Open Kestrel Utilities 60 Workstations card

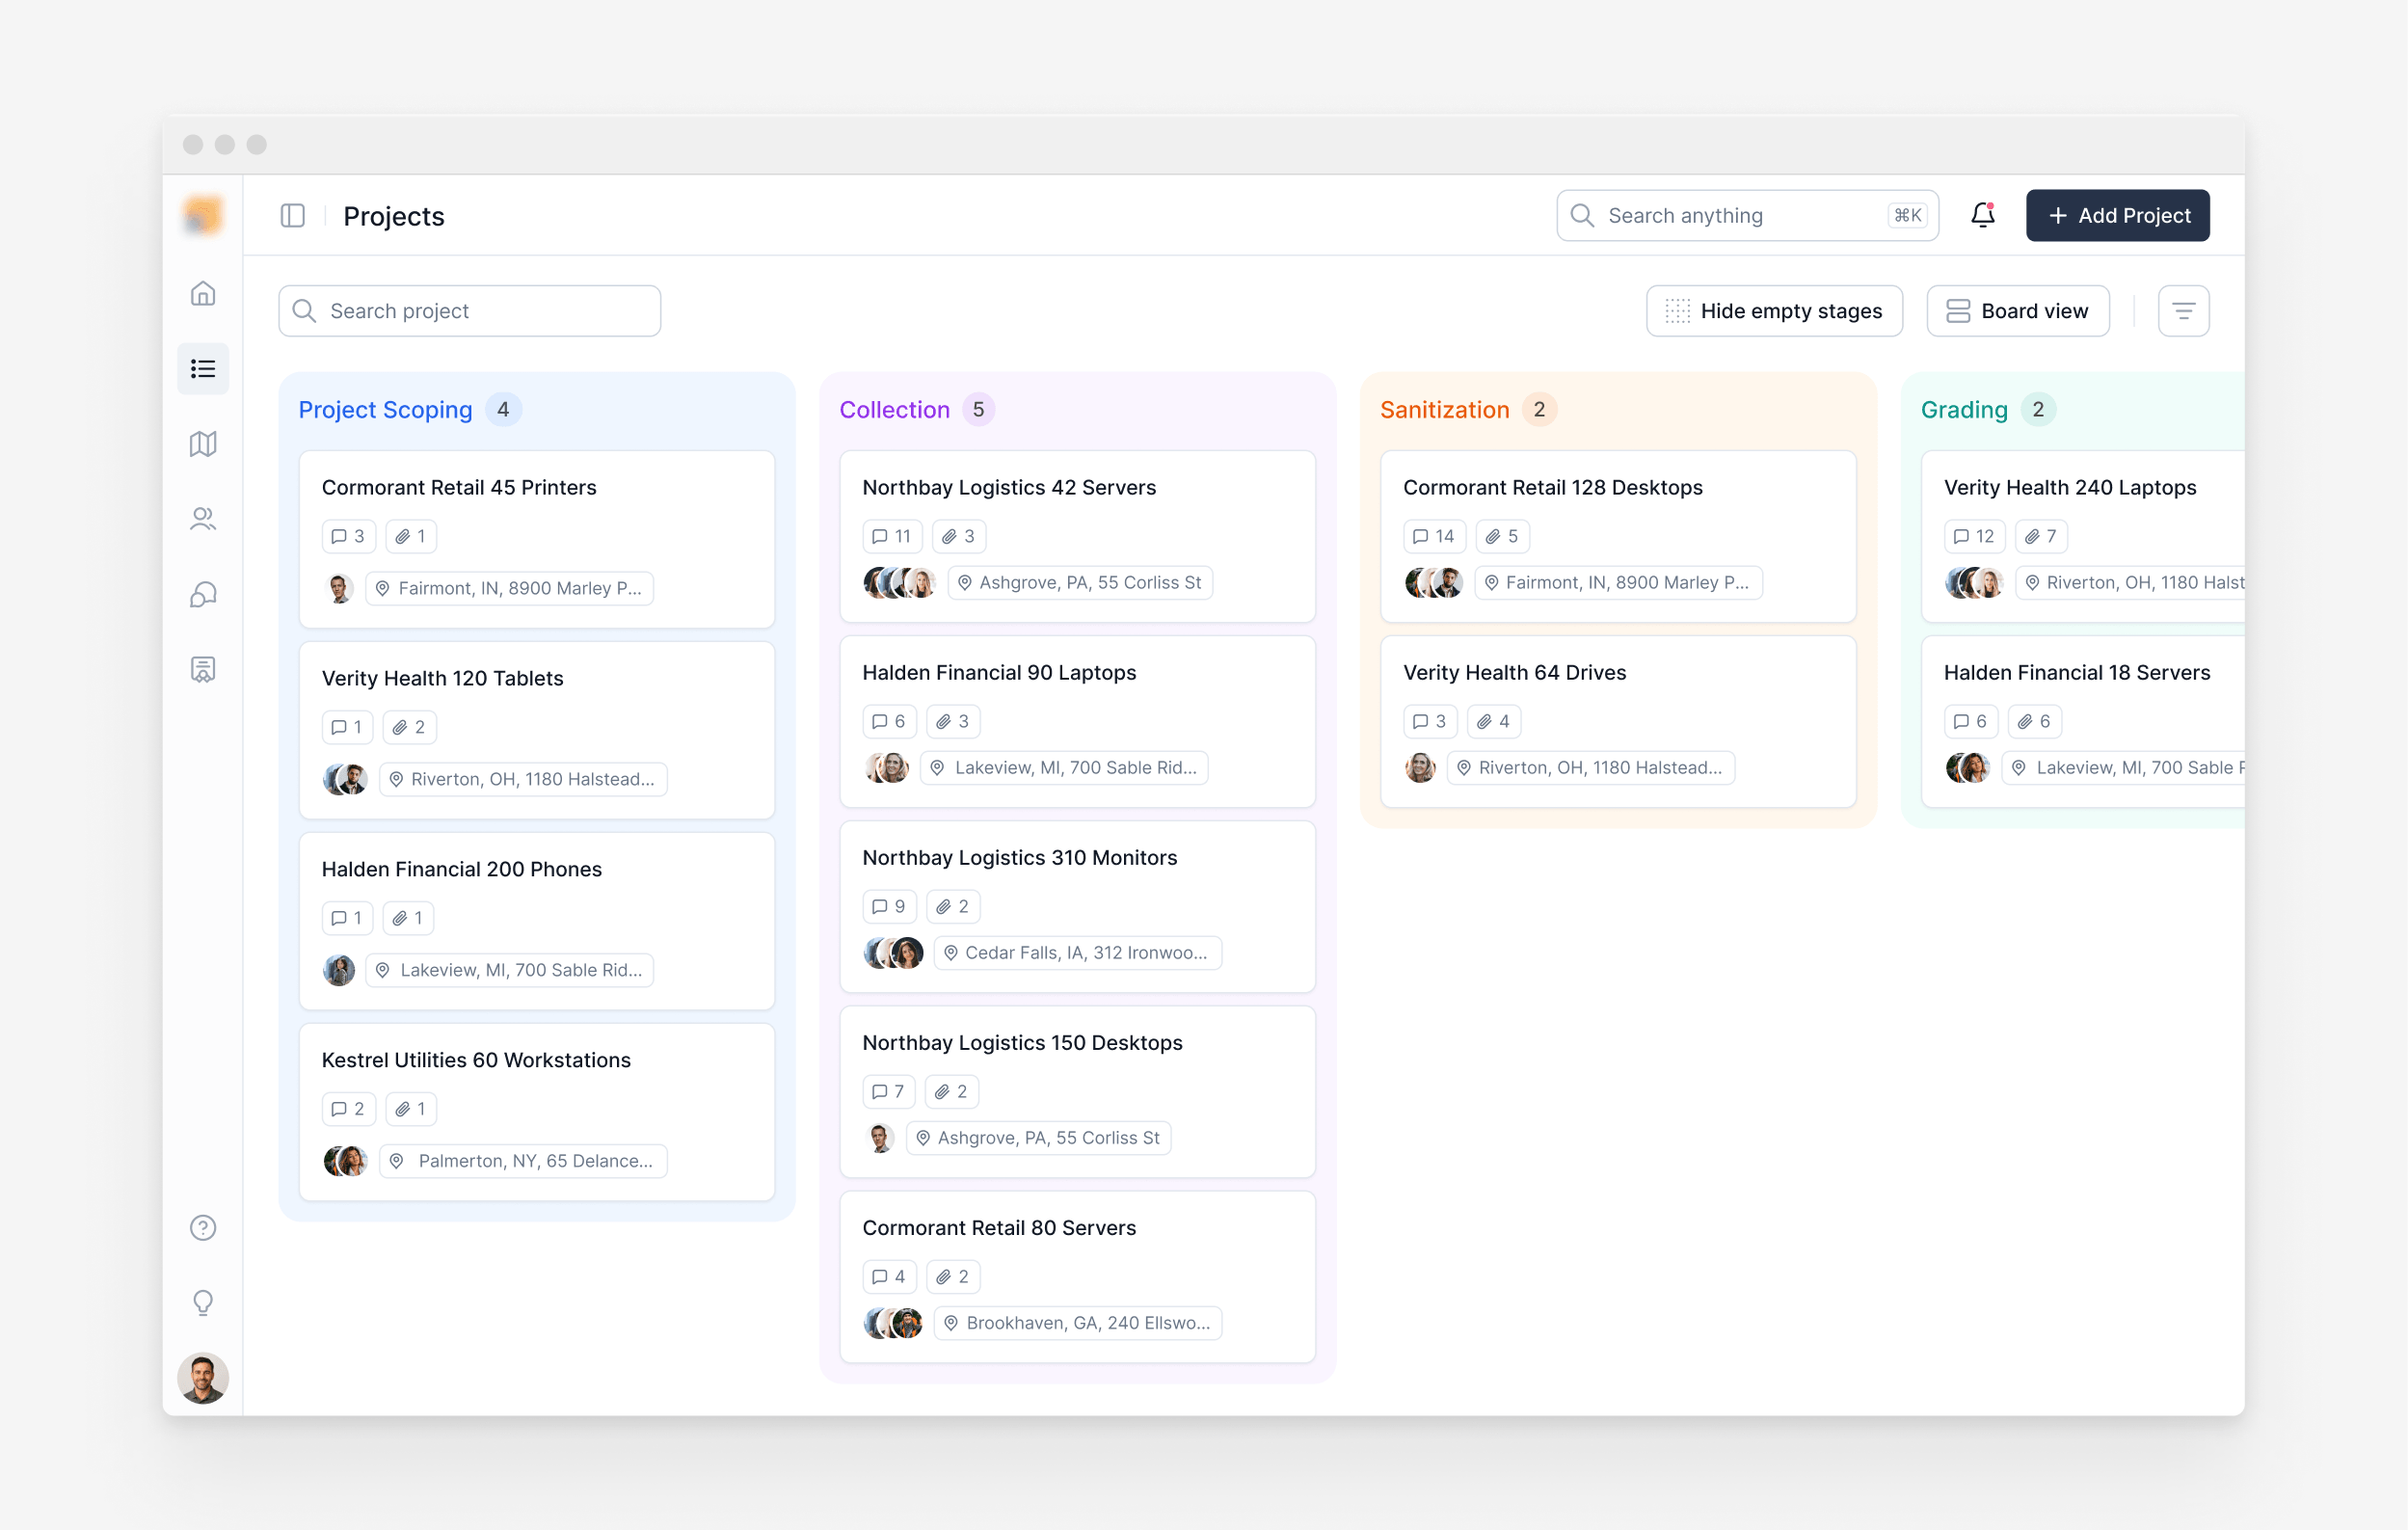click(537, 1112)
